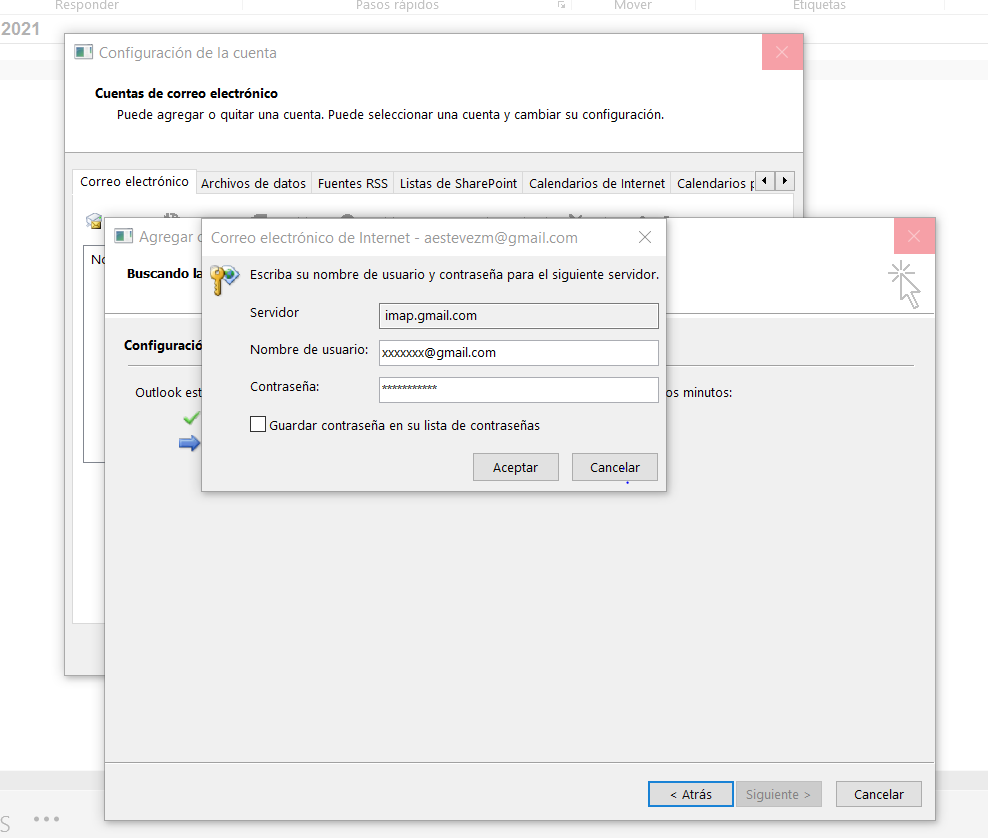Click the green checkmark status icon
The height and width of the screenshot is (838, 988).
pyautogui.click(x=192, y=418)
